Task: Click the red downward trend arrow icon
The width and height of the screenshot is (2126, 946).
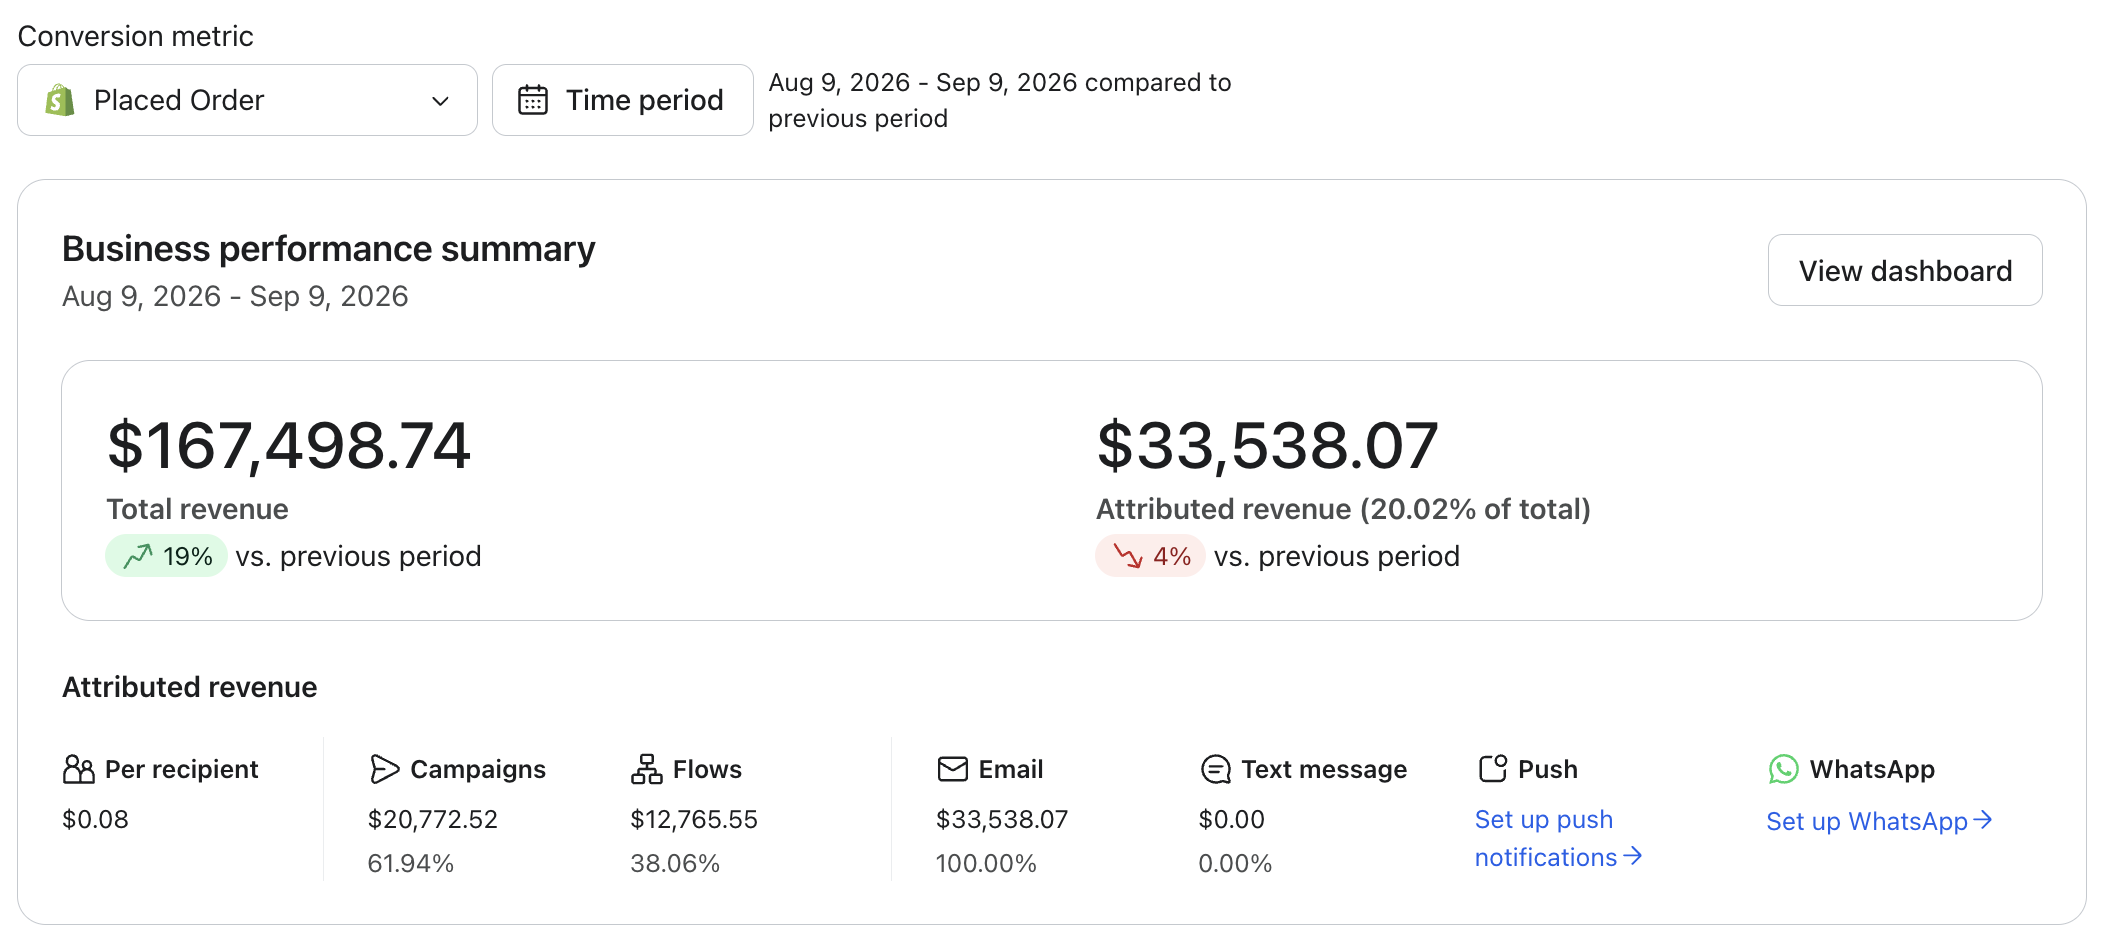Action: pos(1128,556)
